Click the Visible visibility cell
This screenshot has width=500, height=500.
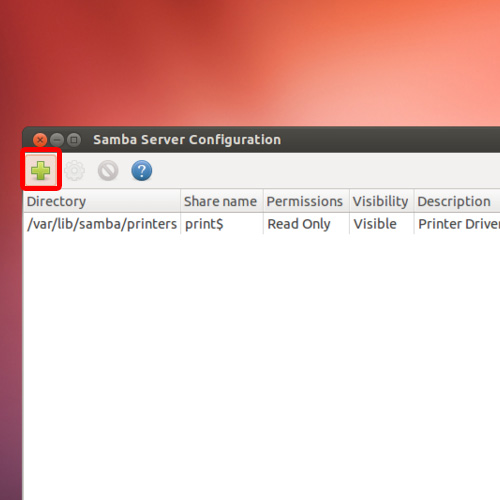coord(375,224)
